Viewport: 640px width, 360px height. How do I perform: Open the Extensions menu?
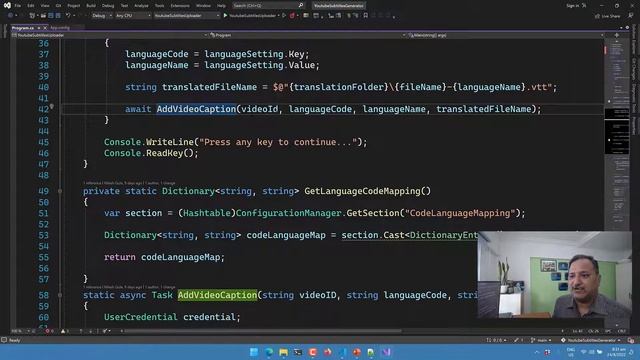coord(180,6)
